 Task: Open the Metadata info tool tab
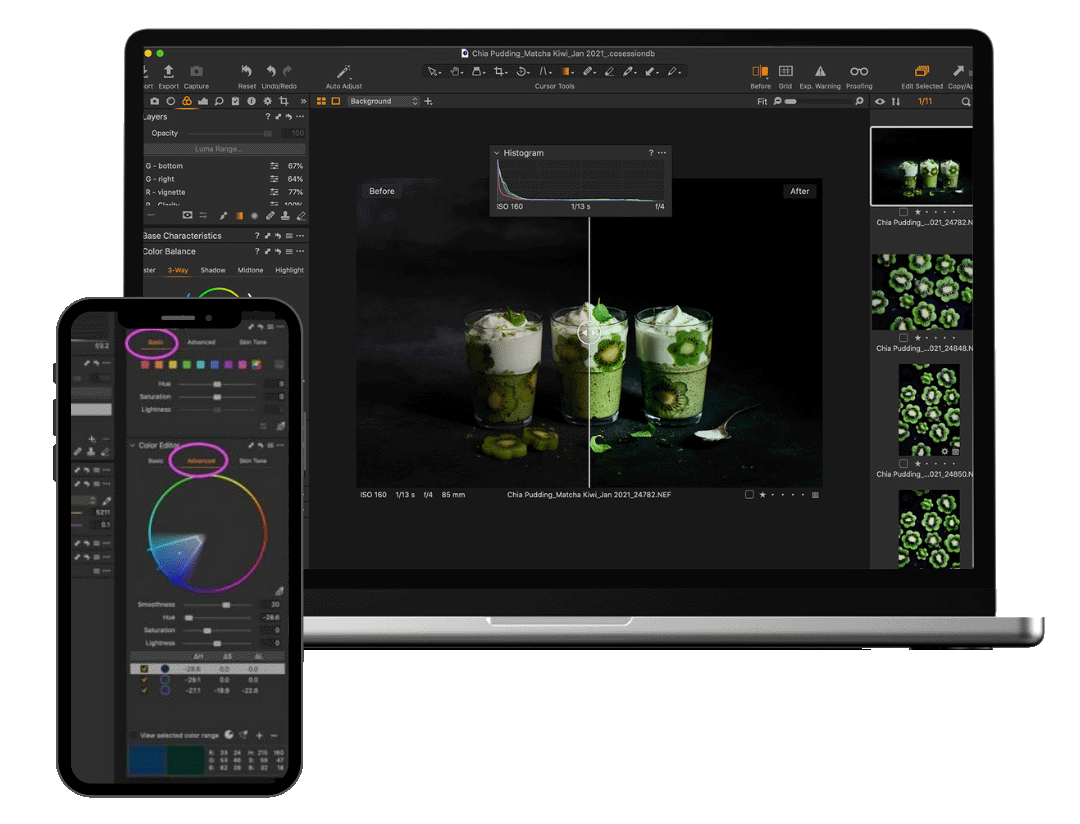(251, 101)
